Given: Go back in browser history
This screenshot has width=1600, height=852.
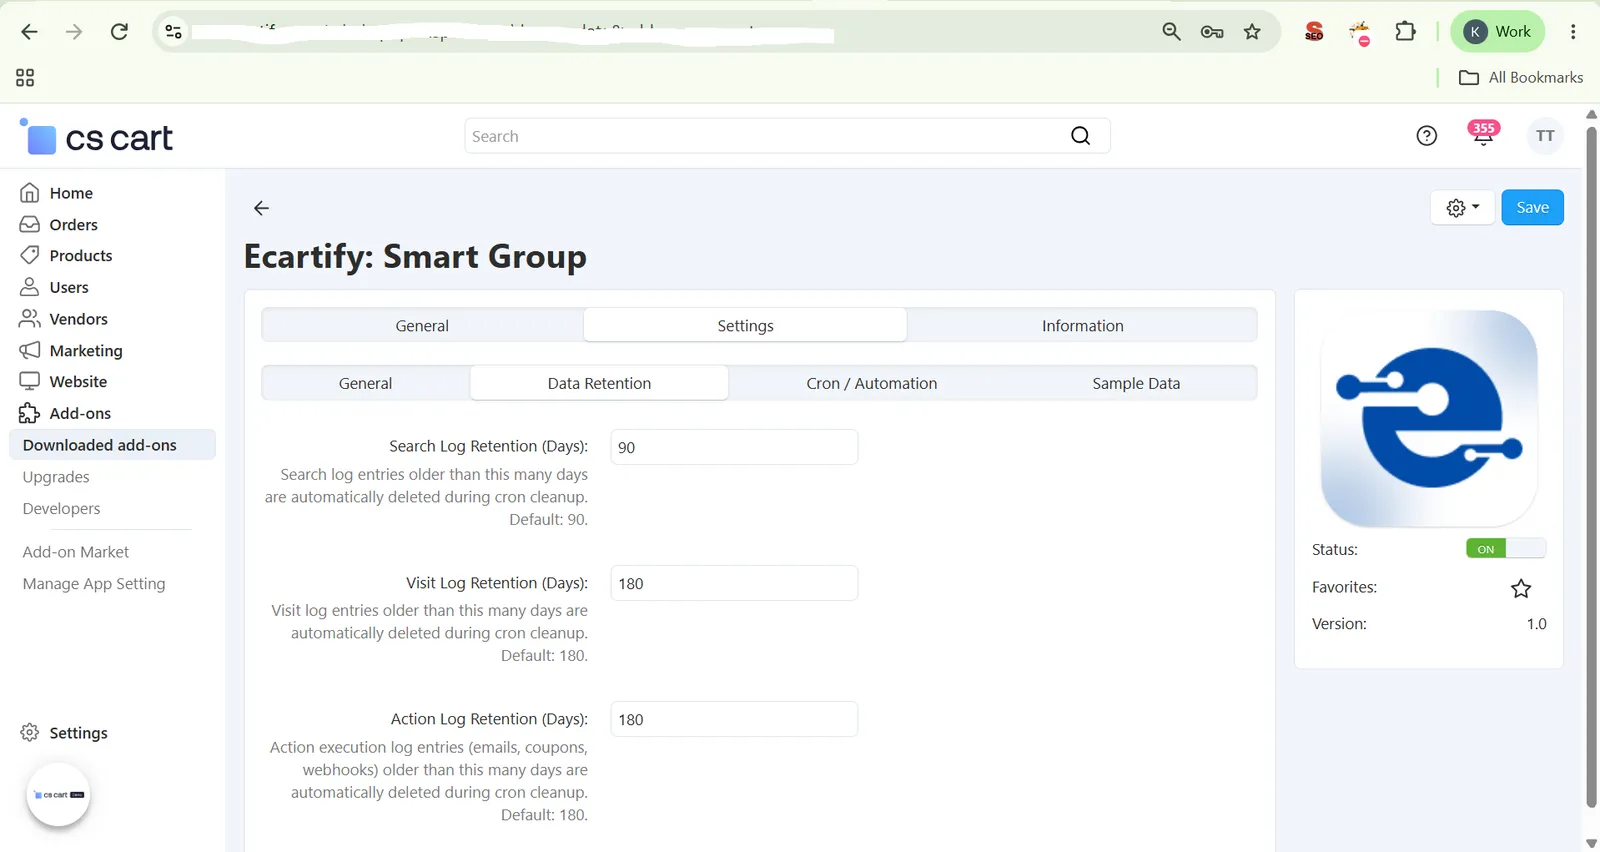Looking at the screenshot, I should (29, 32).
